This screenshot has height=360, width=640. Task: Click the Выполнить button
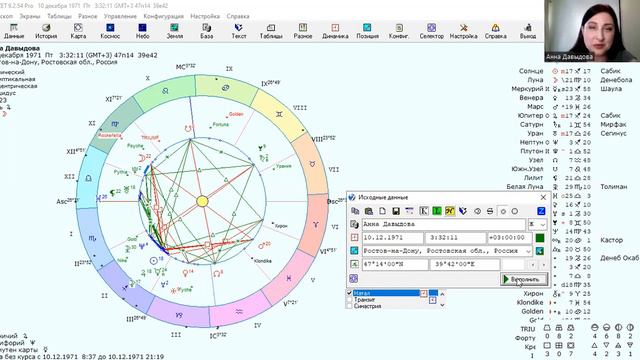tap(524, 279)
